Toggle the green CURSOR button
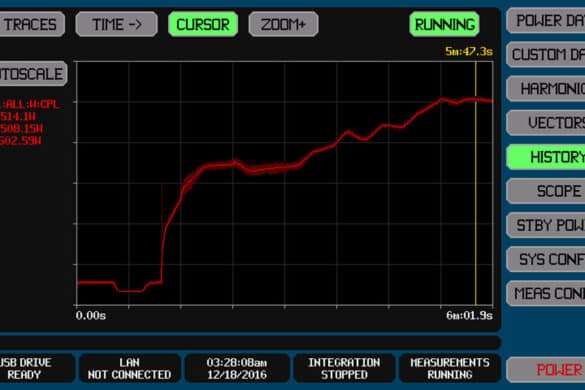Screen dimensions: 585x390 point(203,24)
